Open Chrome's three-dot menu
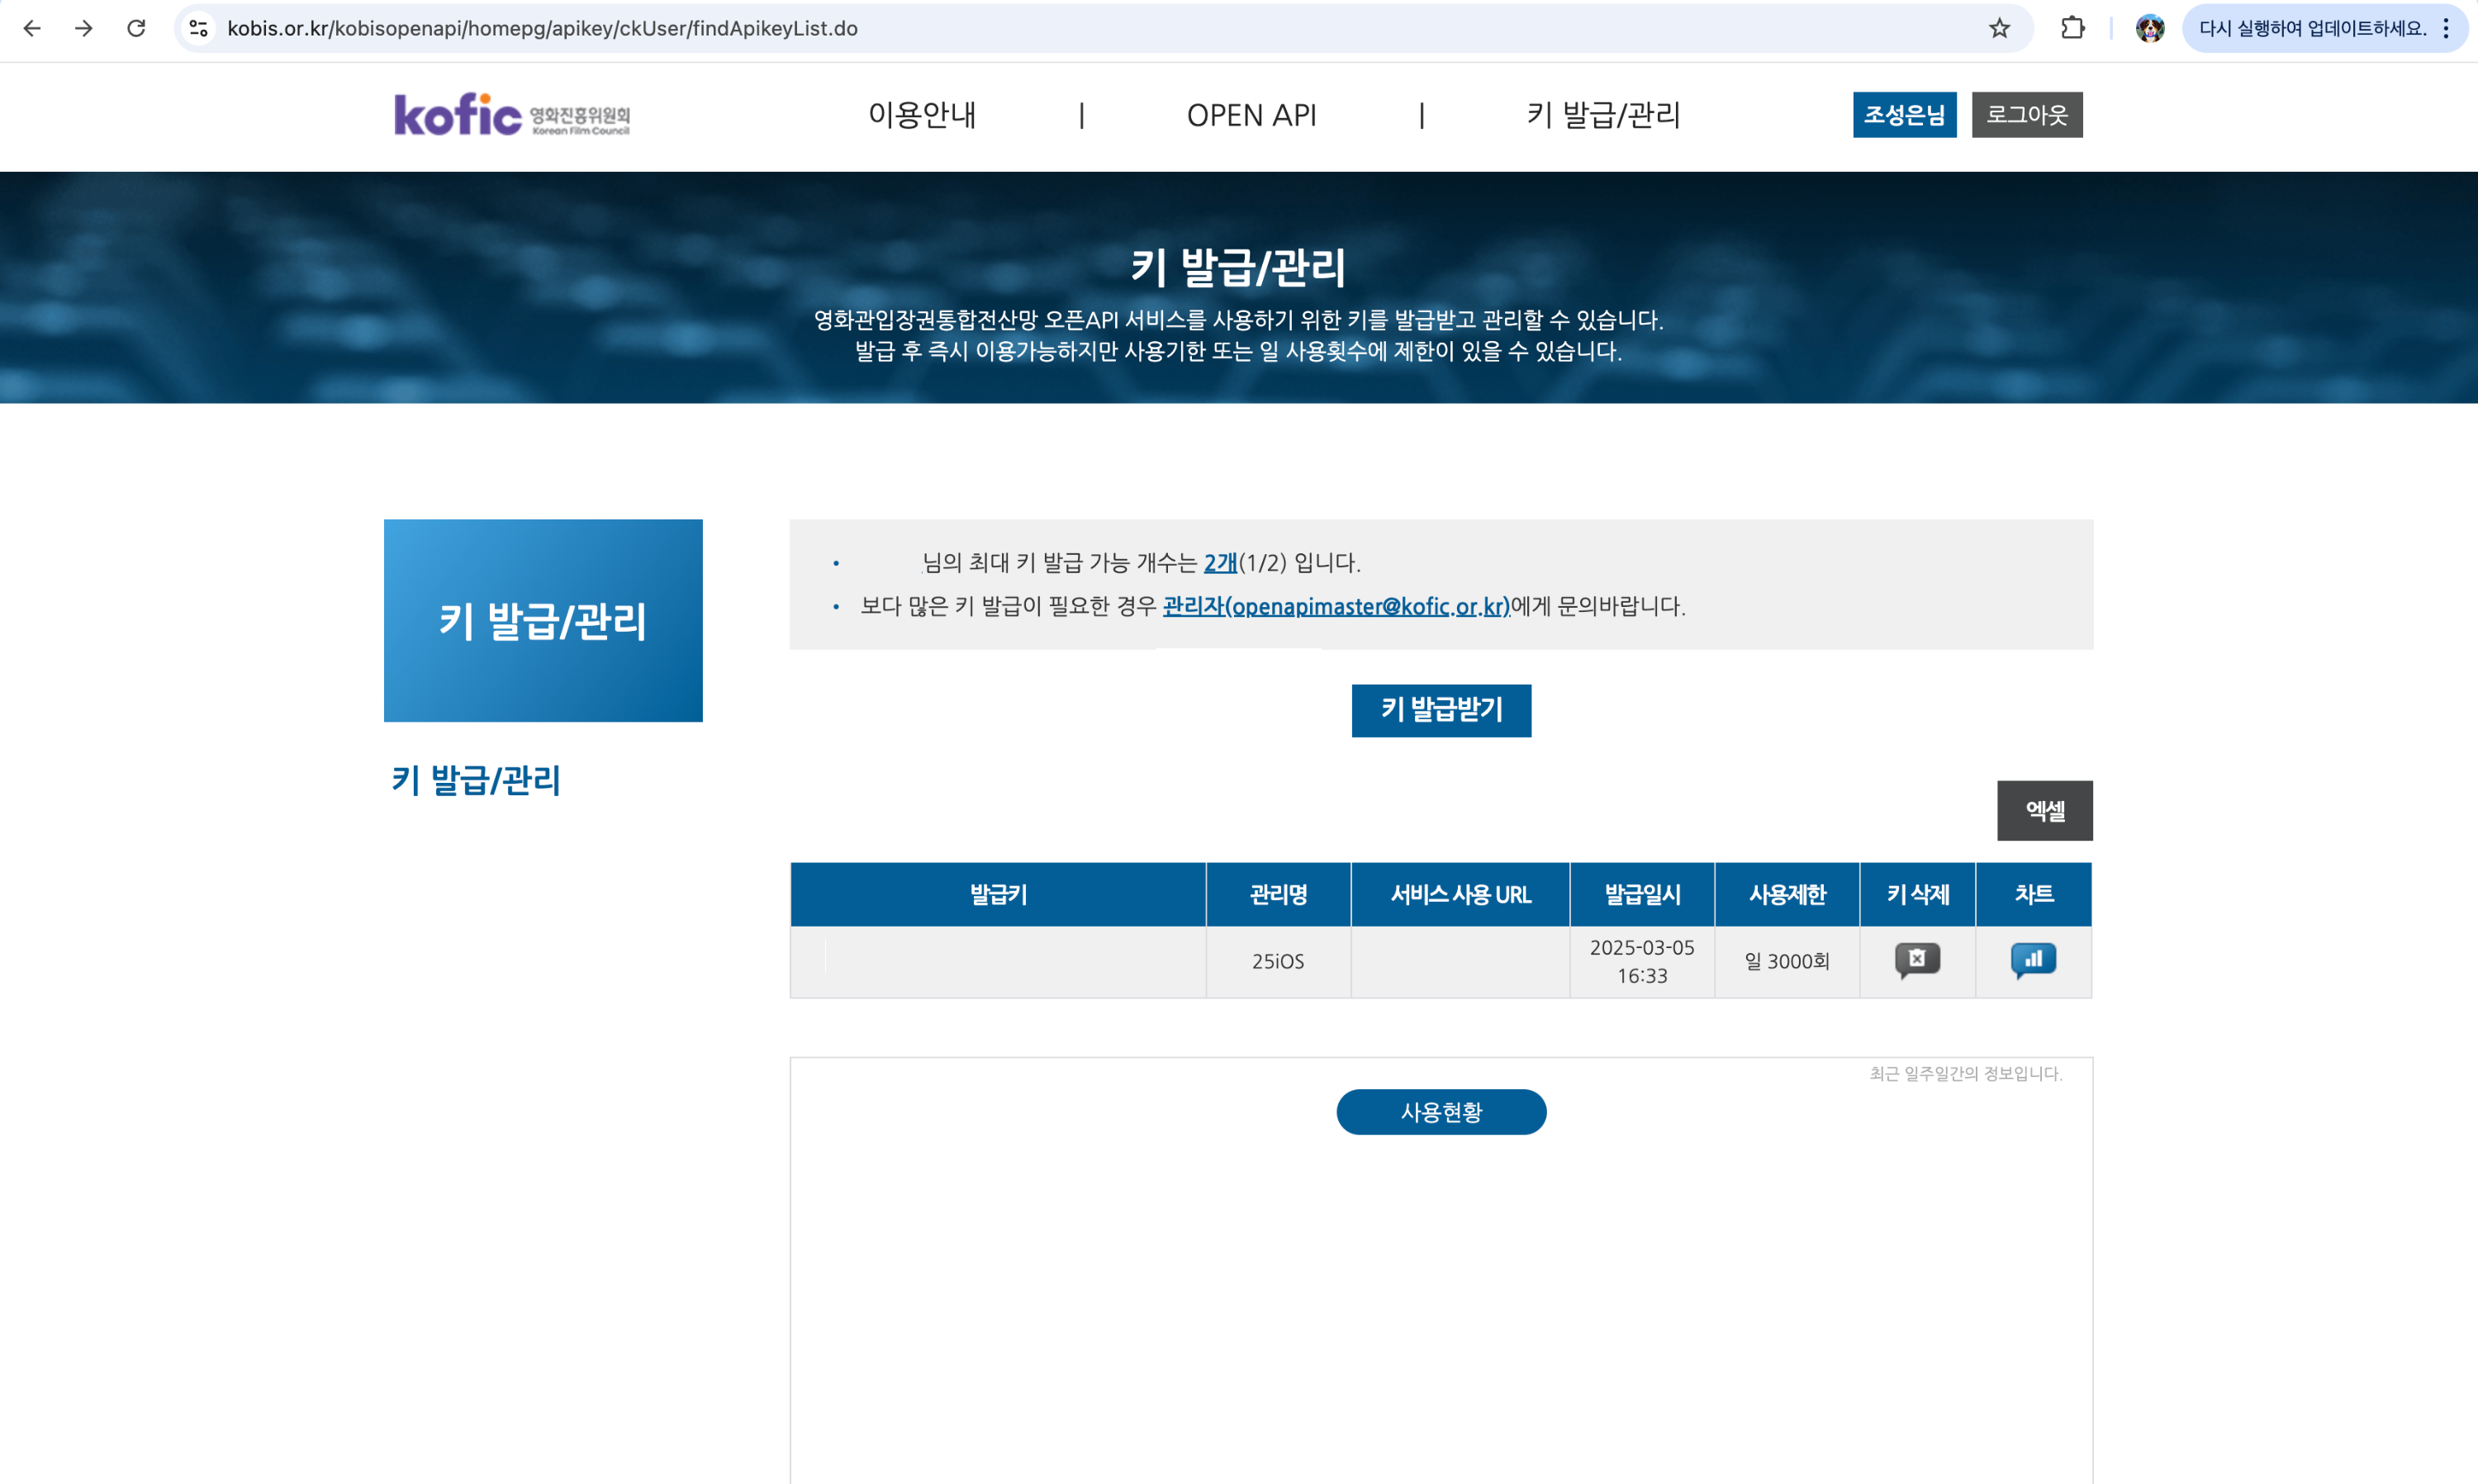 (2446, 28)
